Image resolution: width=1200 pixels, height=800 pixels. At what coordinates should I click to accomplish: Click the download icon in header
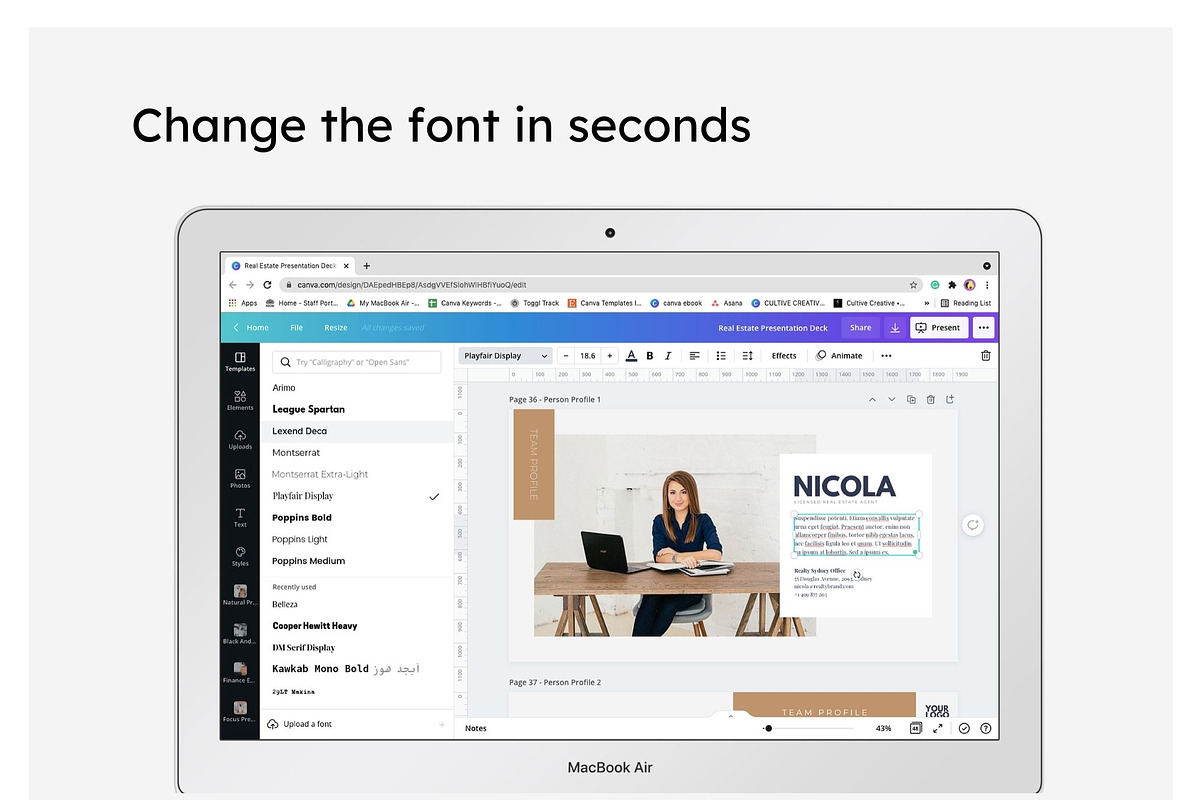tap(895, 328)
